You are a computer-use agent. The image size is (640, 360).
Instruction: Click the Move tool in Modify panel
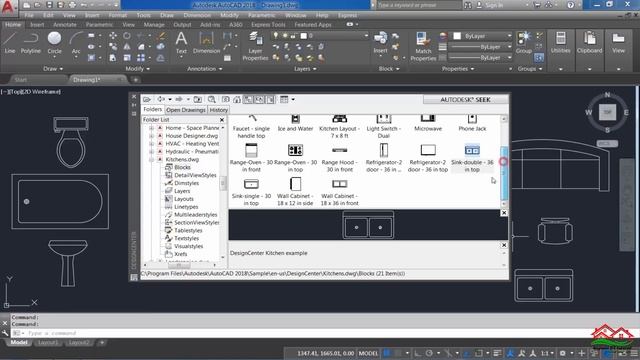(113, 36)
